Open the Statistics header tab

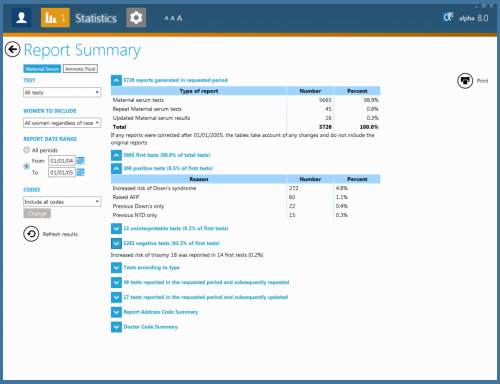[96, 18]
